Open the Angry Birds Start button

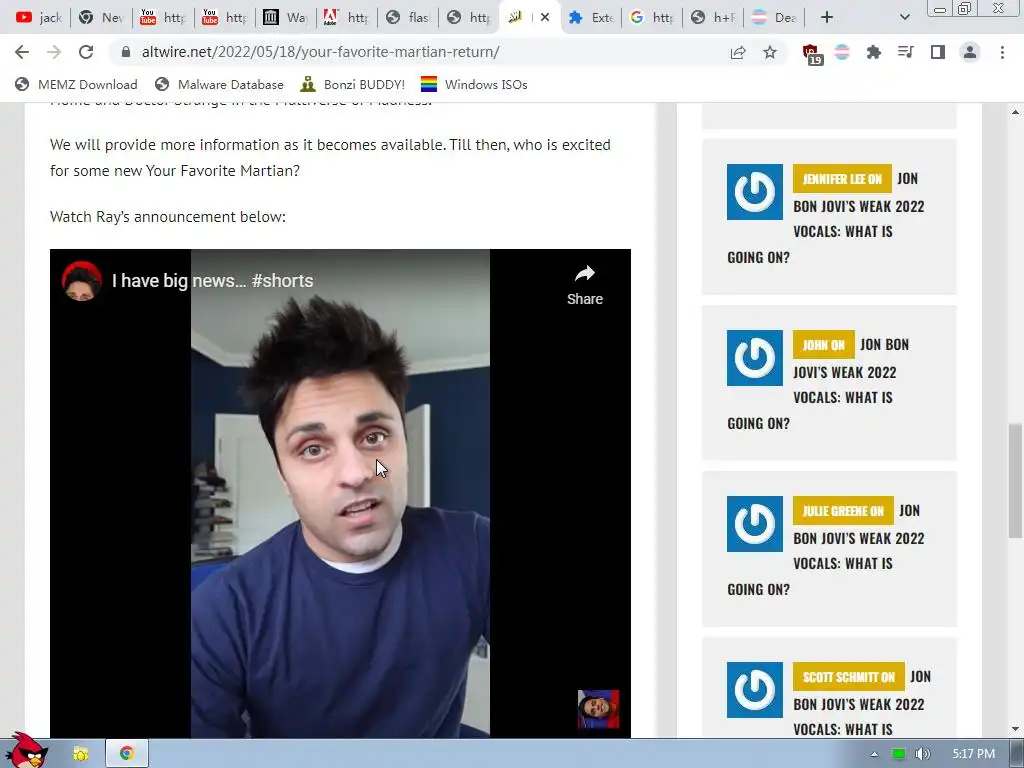26,751
